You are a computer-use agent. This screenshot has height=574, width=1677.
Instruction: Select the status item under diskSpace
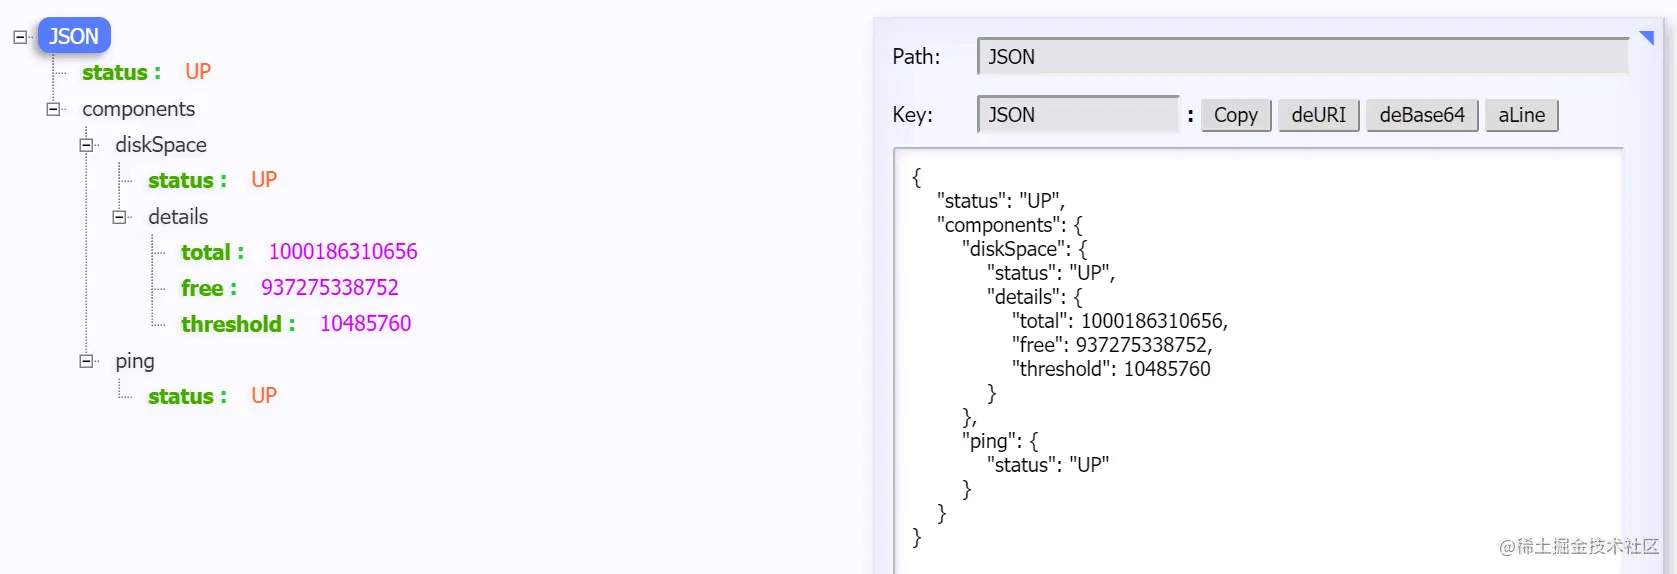coord(213,180)
